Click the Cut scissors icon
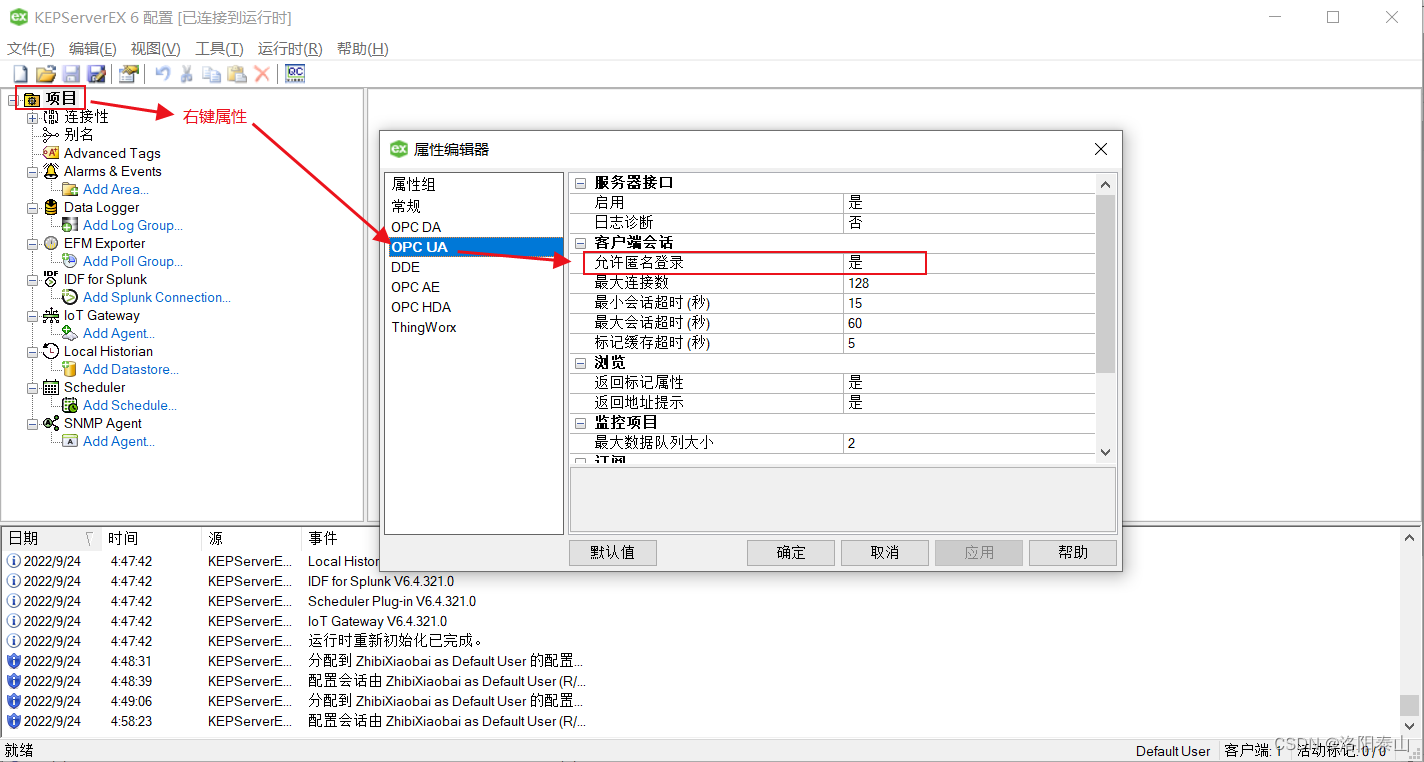Viewport: 1424px width, 762px height. [x=186, y=73]
